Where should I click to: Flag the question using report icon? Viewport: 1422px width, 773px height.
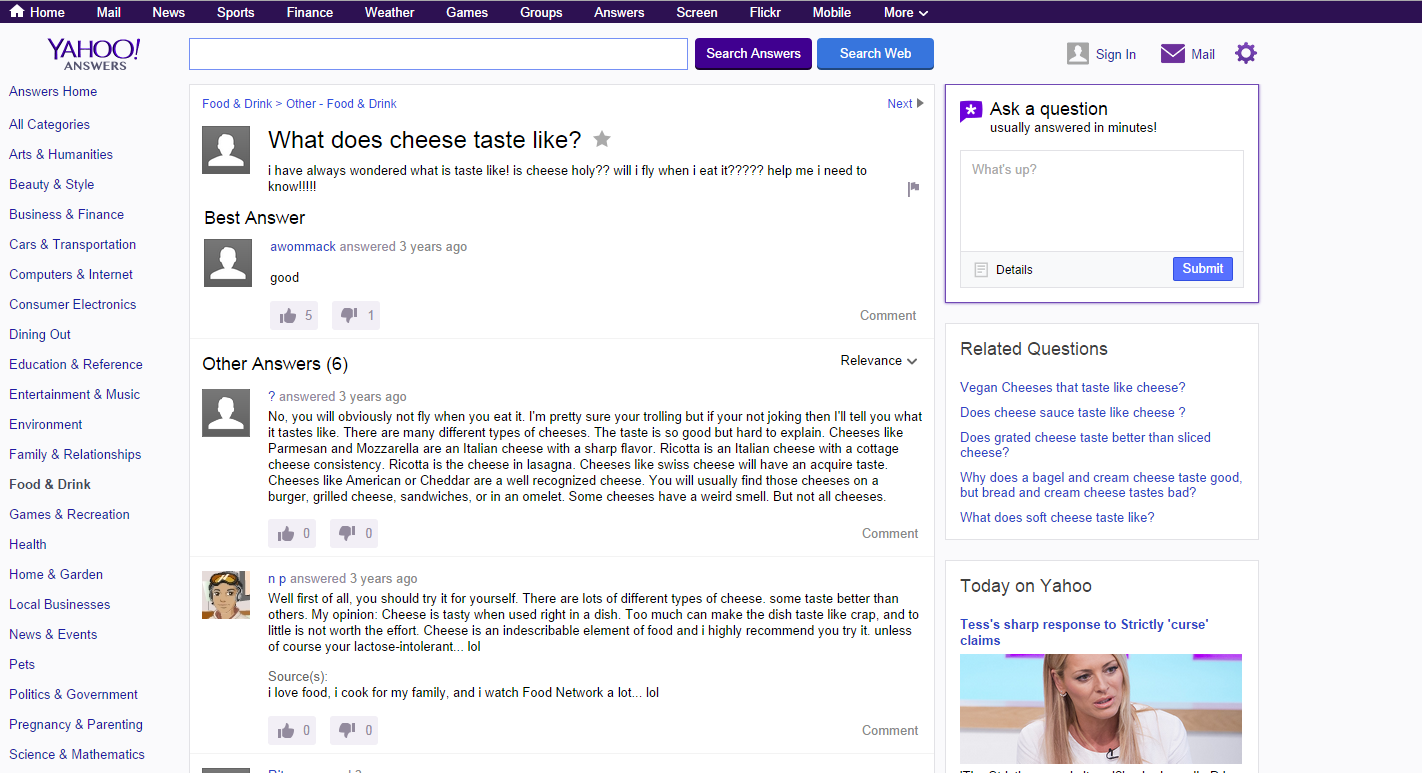913,189
